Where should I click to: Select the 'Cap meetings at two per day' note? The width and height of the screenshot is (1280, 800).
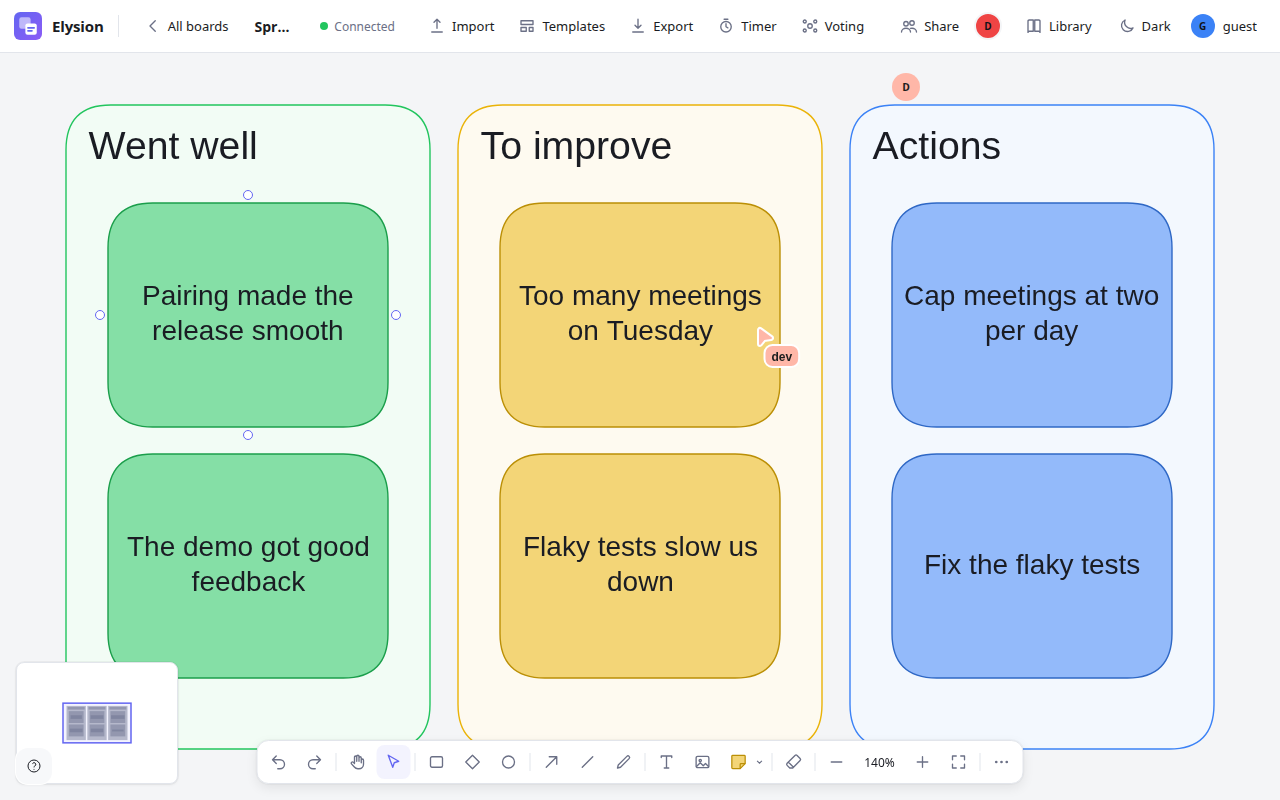pos(1032,315)
